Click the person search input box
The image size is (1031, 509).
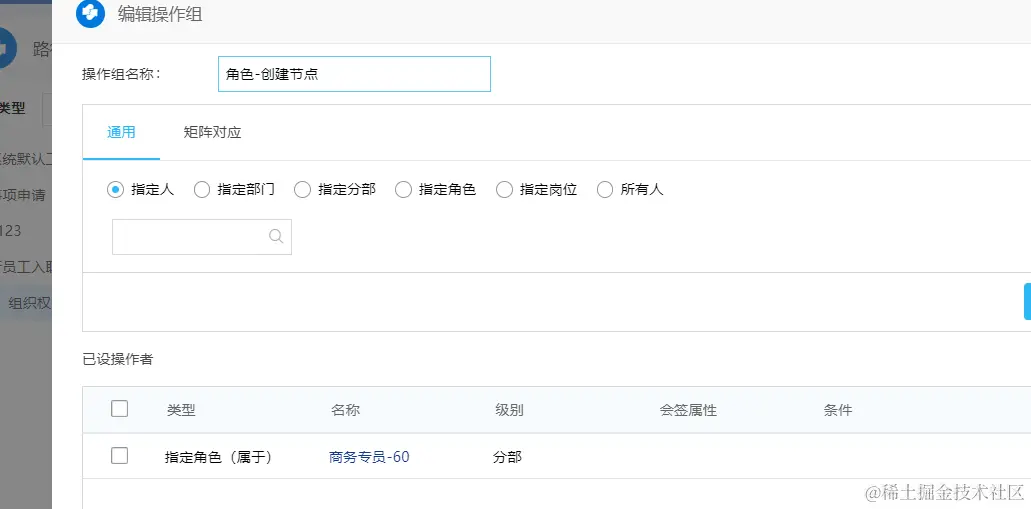pos(202,237)
